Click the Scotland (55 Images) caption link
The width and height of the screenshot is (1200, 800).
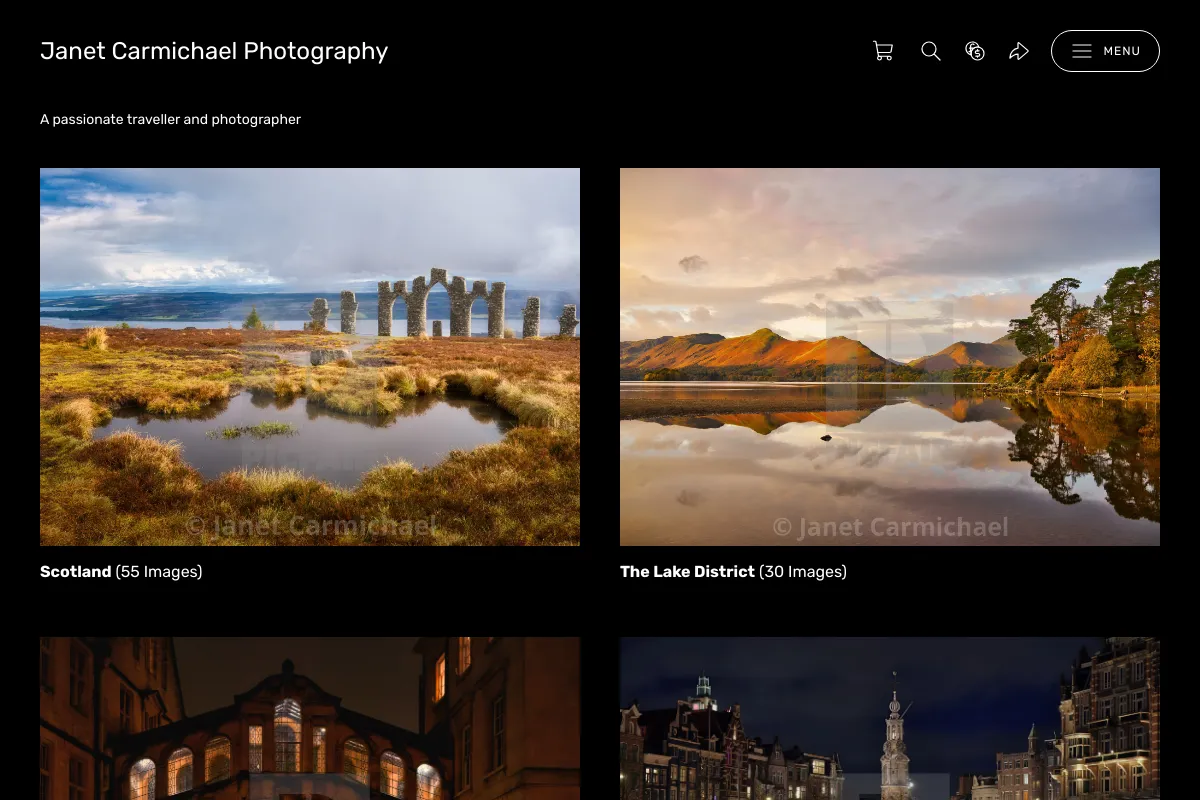click(121, 572)
